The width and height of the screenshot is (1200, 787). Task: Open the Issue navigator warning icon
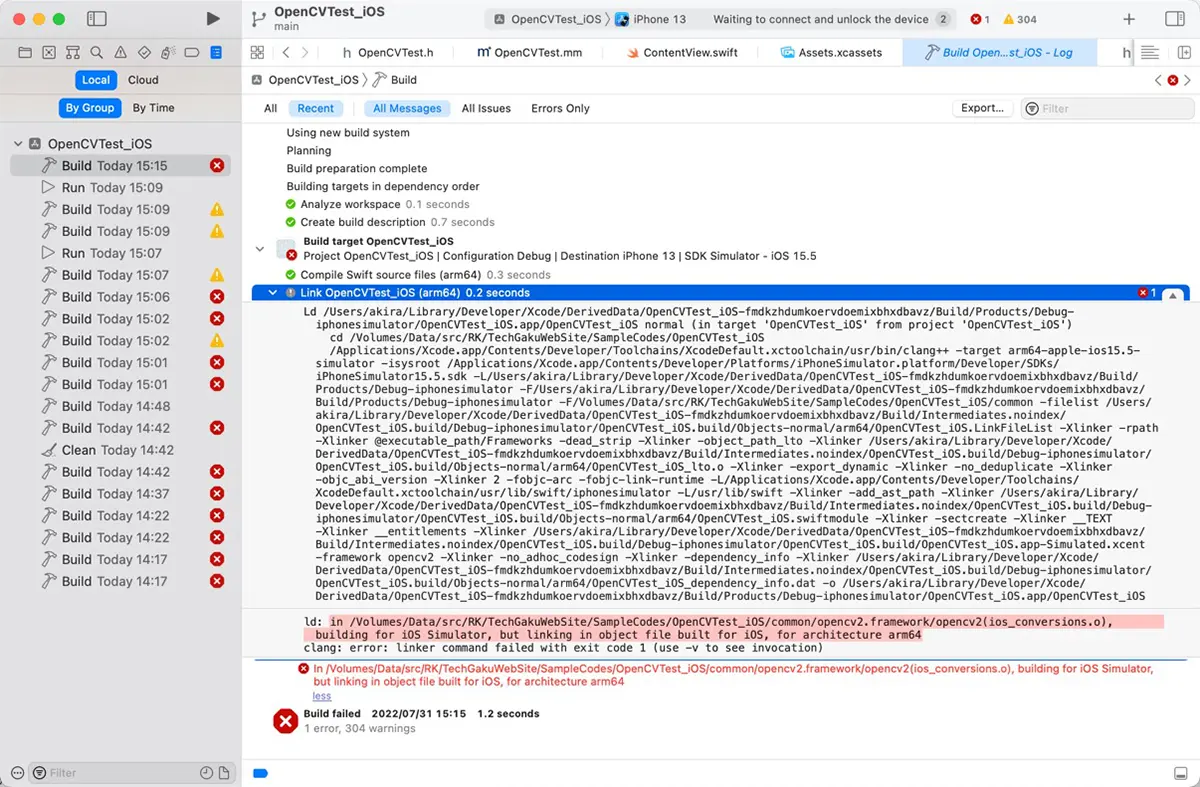[120, 52]
